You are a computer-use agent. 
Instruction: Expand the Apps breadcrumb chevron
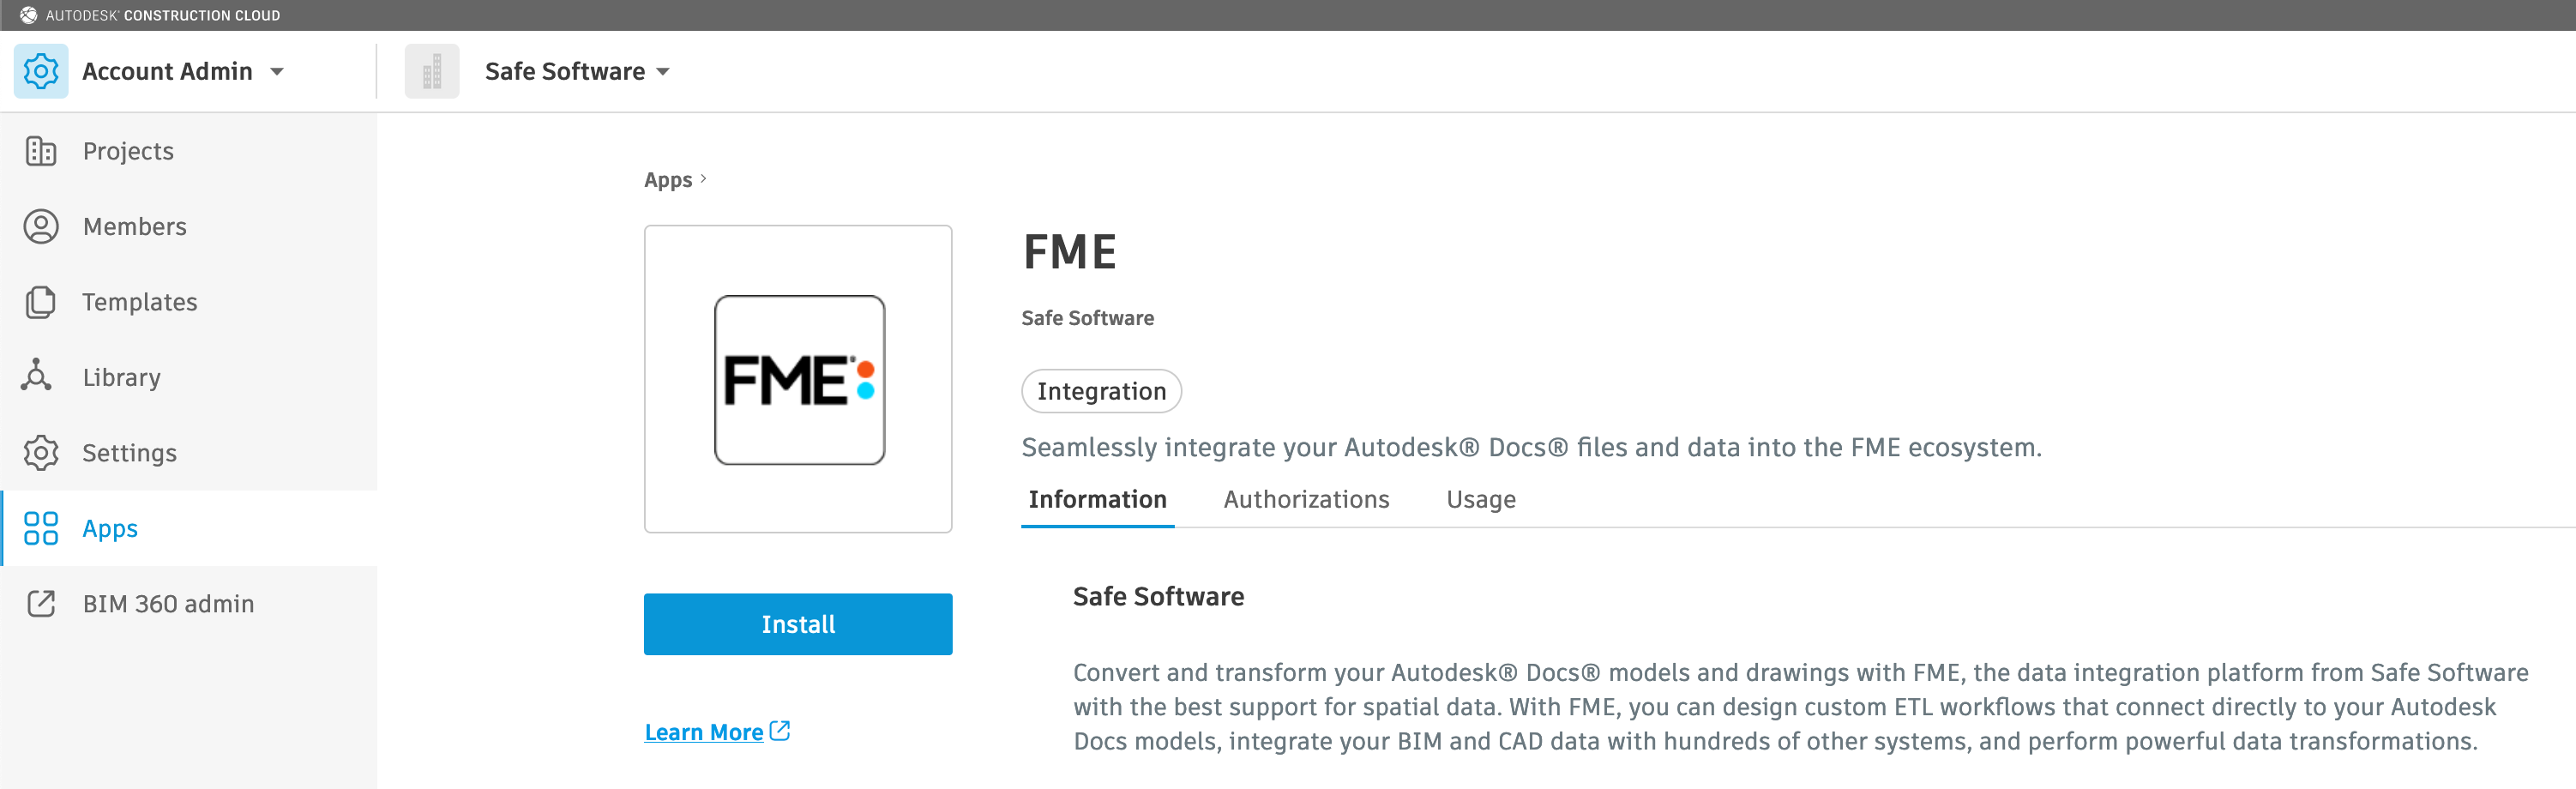click(x=706, y=179)
